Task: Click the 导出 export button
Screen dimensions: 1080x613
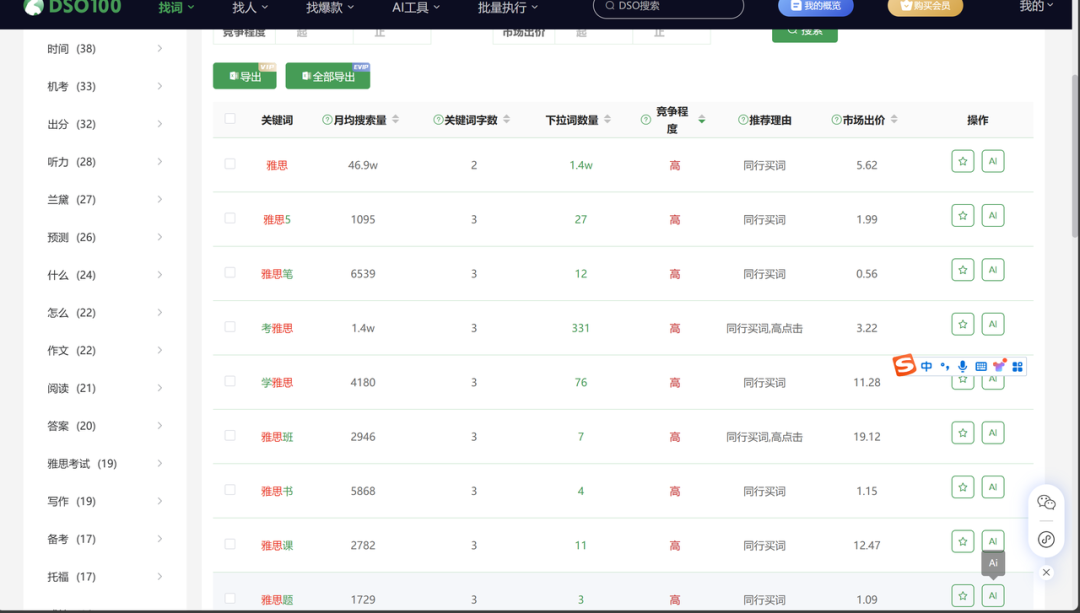Action: tap(244, 75)
